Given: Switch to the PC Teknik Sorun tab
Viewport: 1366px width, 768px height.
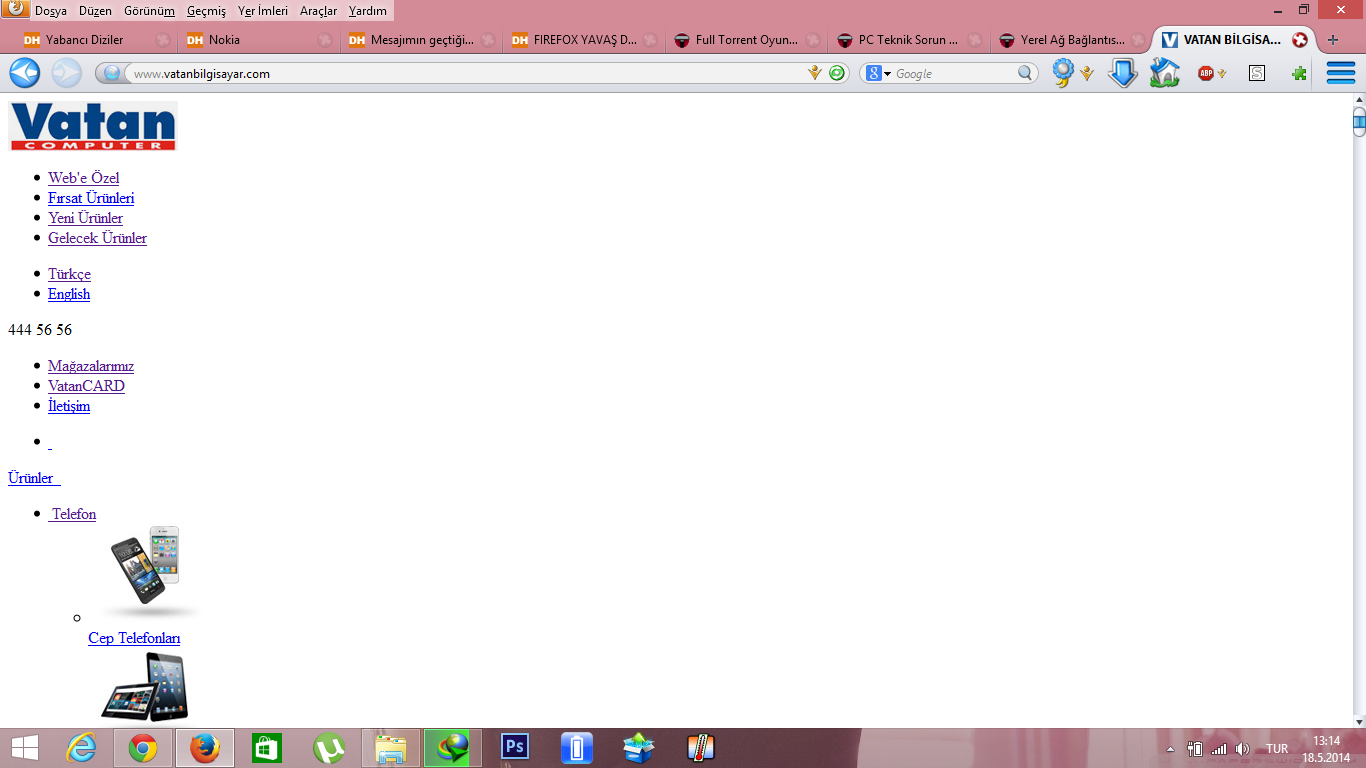Looking at the screenshot, I should [908, 40].
